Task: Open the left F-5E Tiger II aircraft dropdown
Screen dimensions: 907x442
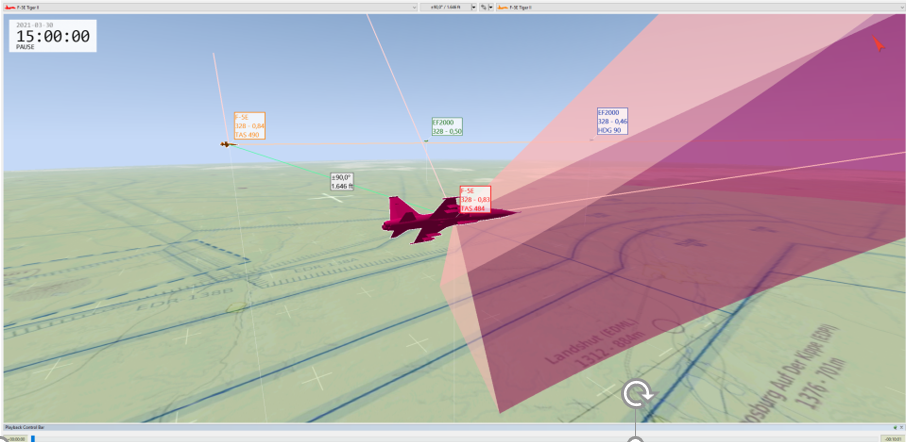Action: [413, 6]
